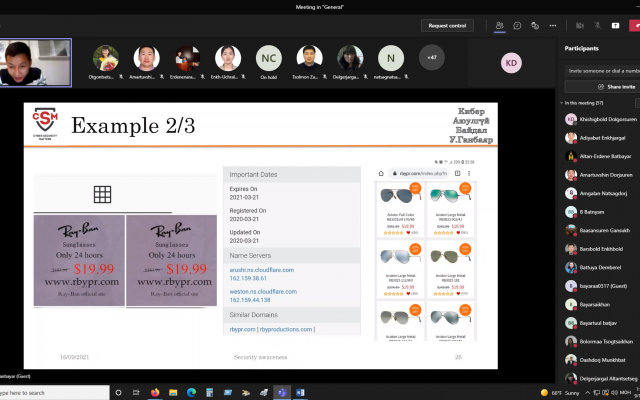Open the meeting chat icon

(517, 25)
